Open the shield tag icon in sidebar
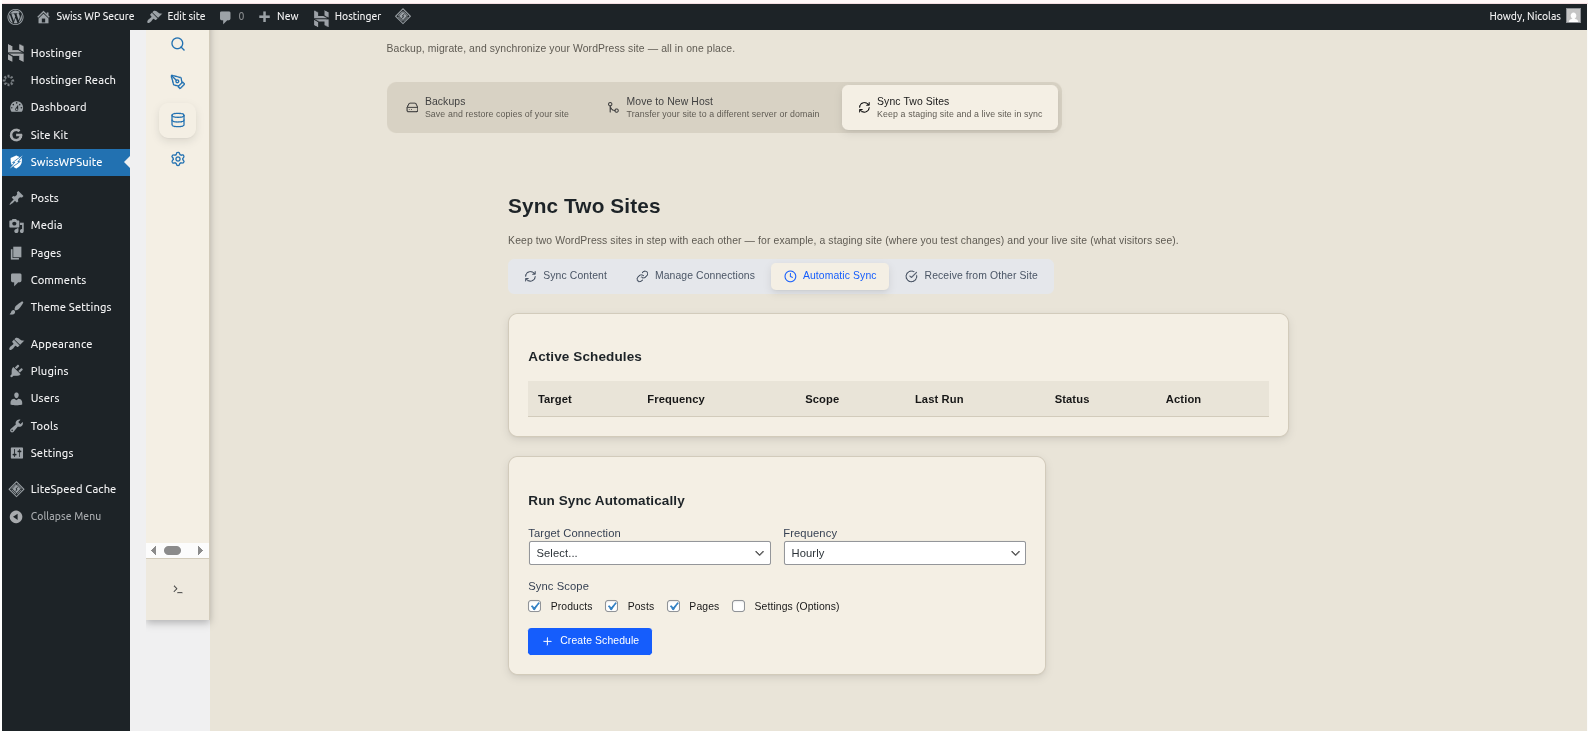The image size is (1588, 731). pyautogui.click(x=178, y=82)
